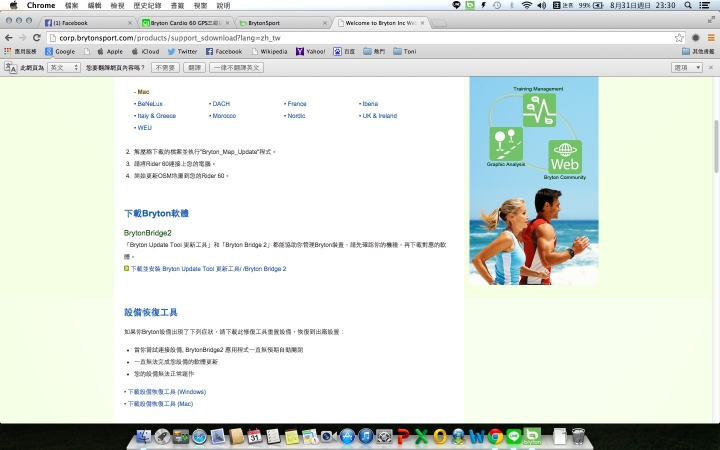Expand the 其他書籤 bookmarks folder
Image resolution: width=720 pixels, height=450 pixels.
pos(698,51)
